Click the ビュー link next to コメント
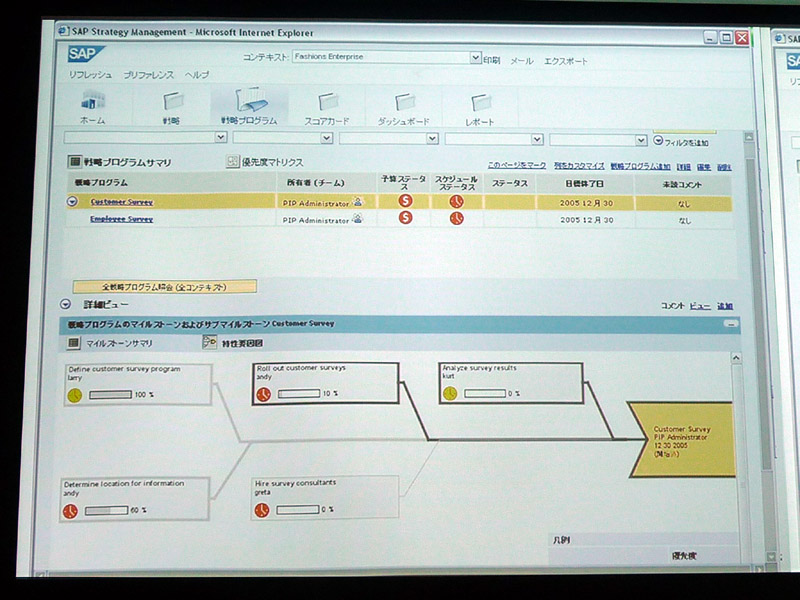Screen dimensions: 800x600 (x=699, y=306)
